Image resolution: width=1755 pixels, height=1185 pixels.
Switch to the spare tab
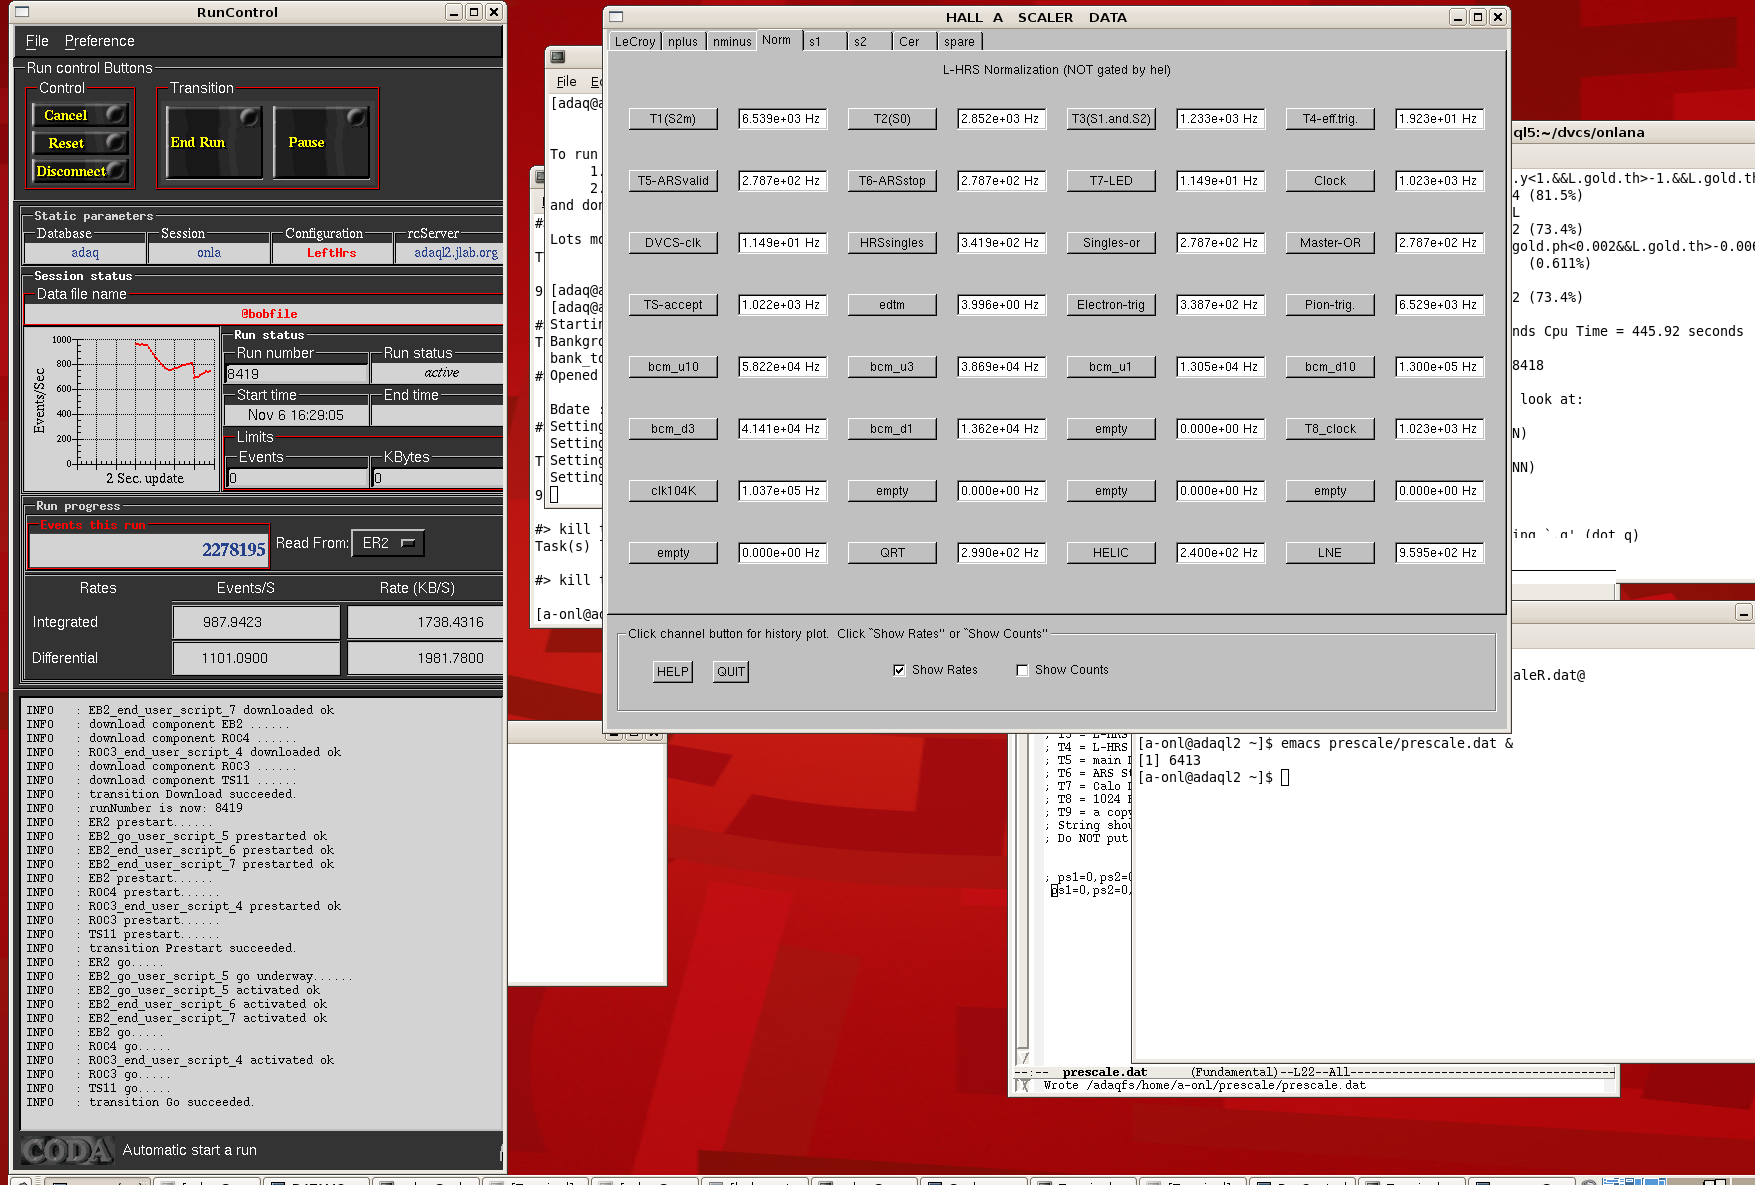(x=959, y=41)
